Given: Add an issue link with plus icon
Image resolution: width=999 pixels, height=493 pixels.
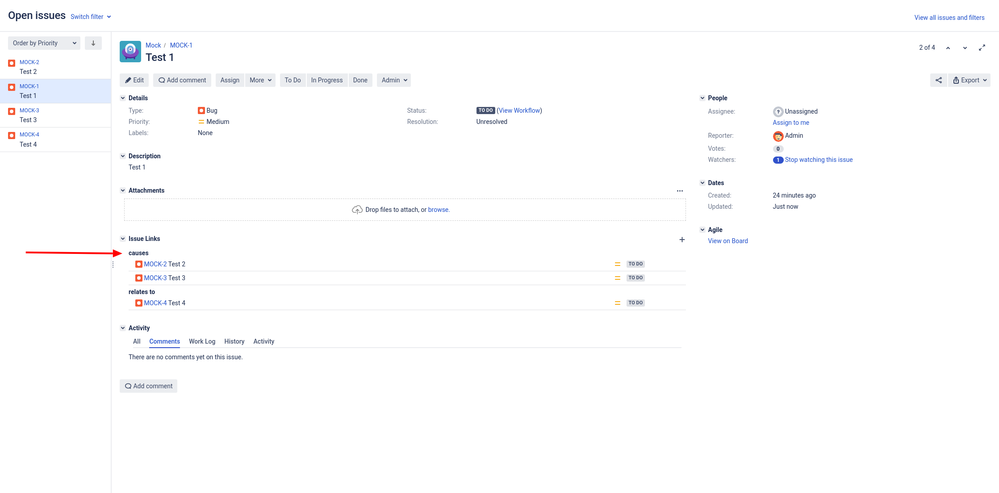Looking at the screenshot, I should coord(682,239).
